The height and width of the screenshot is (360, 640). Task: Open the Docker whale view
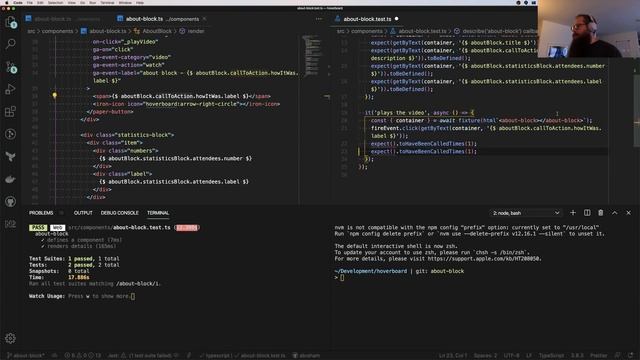point(11,179)
